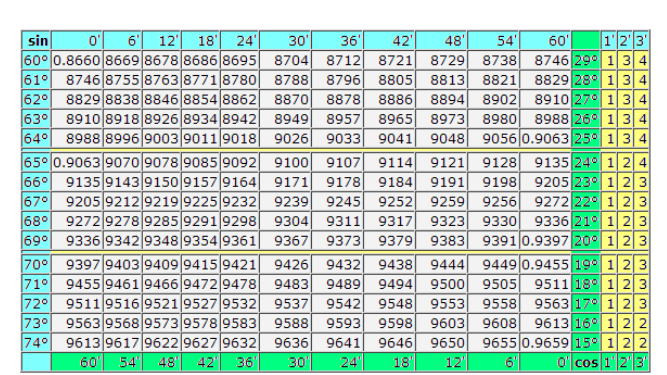The width and height of the screenshot is (667, 375).
Task: Click the value 9041
Action: (389, 139)
